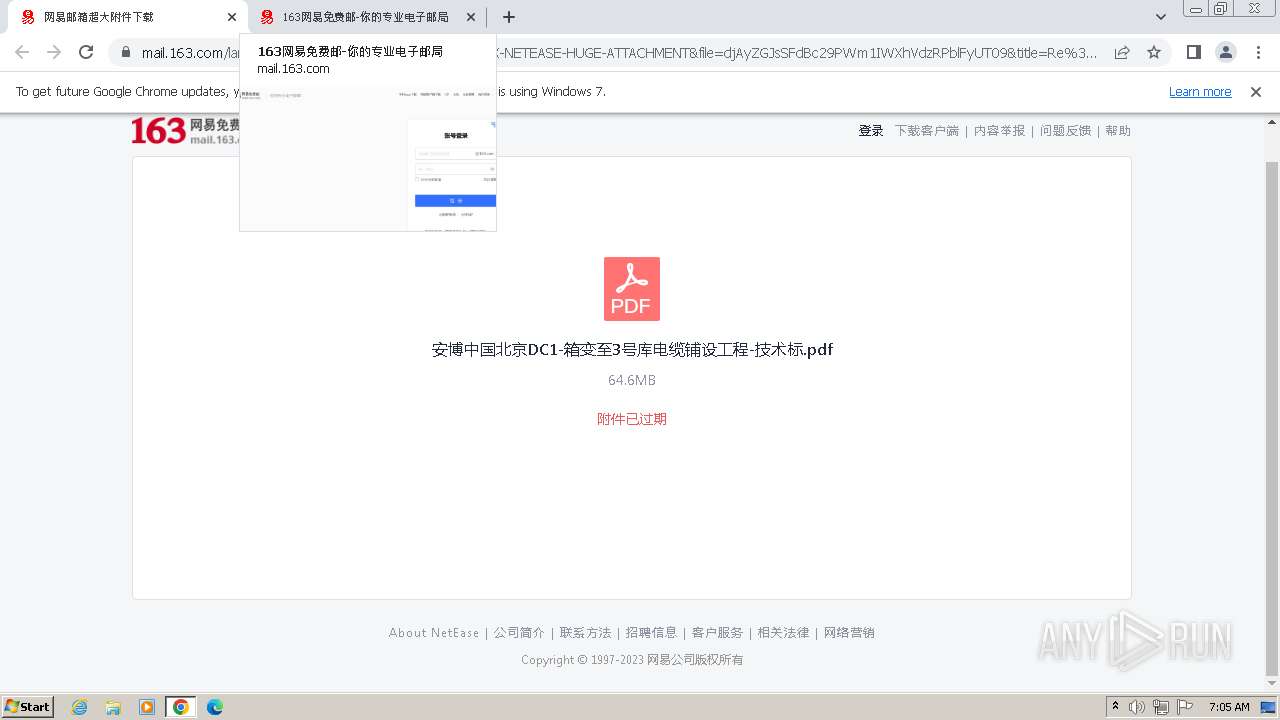Open the side panel icon in Chrome toolbar

1193,52
